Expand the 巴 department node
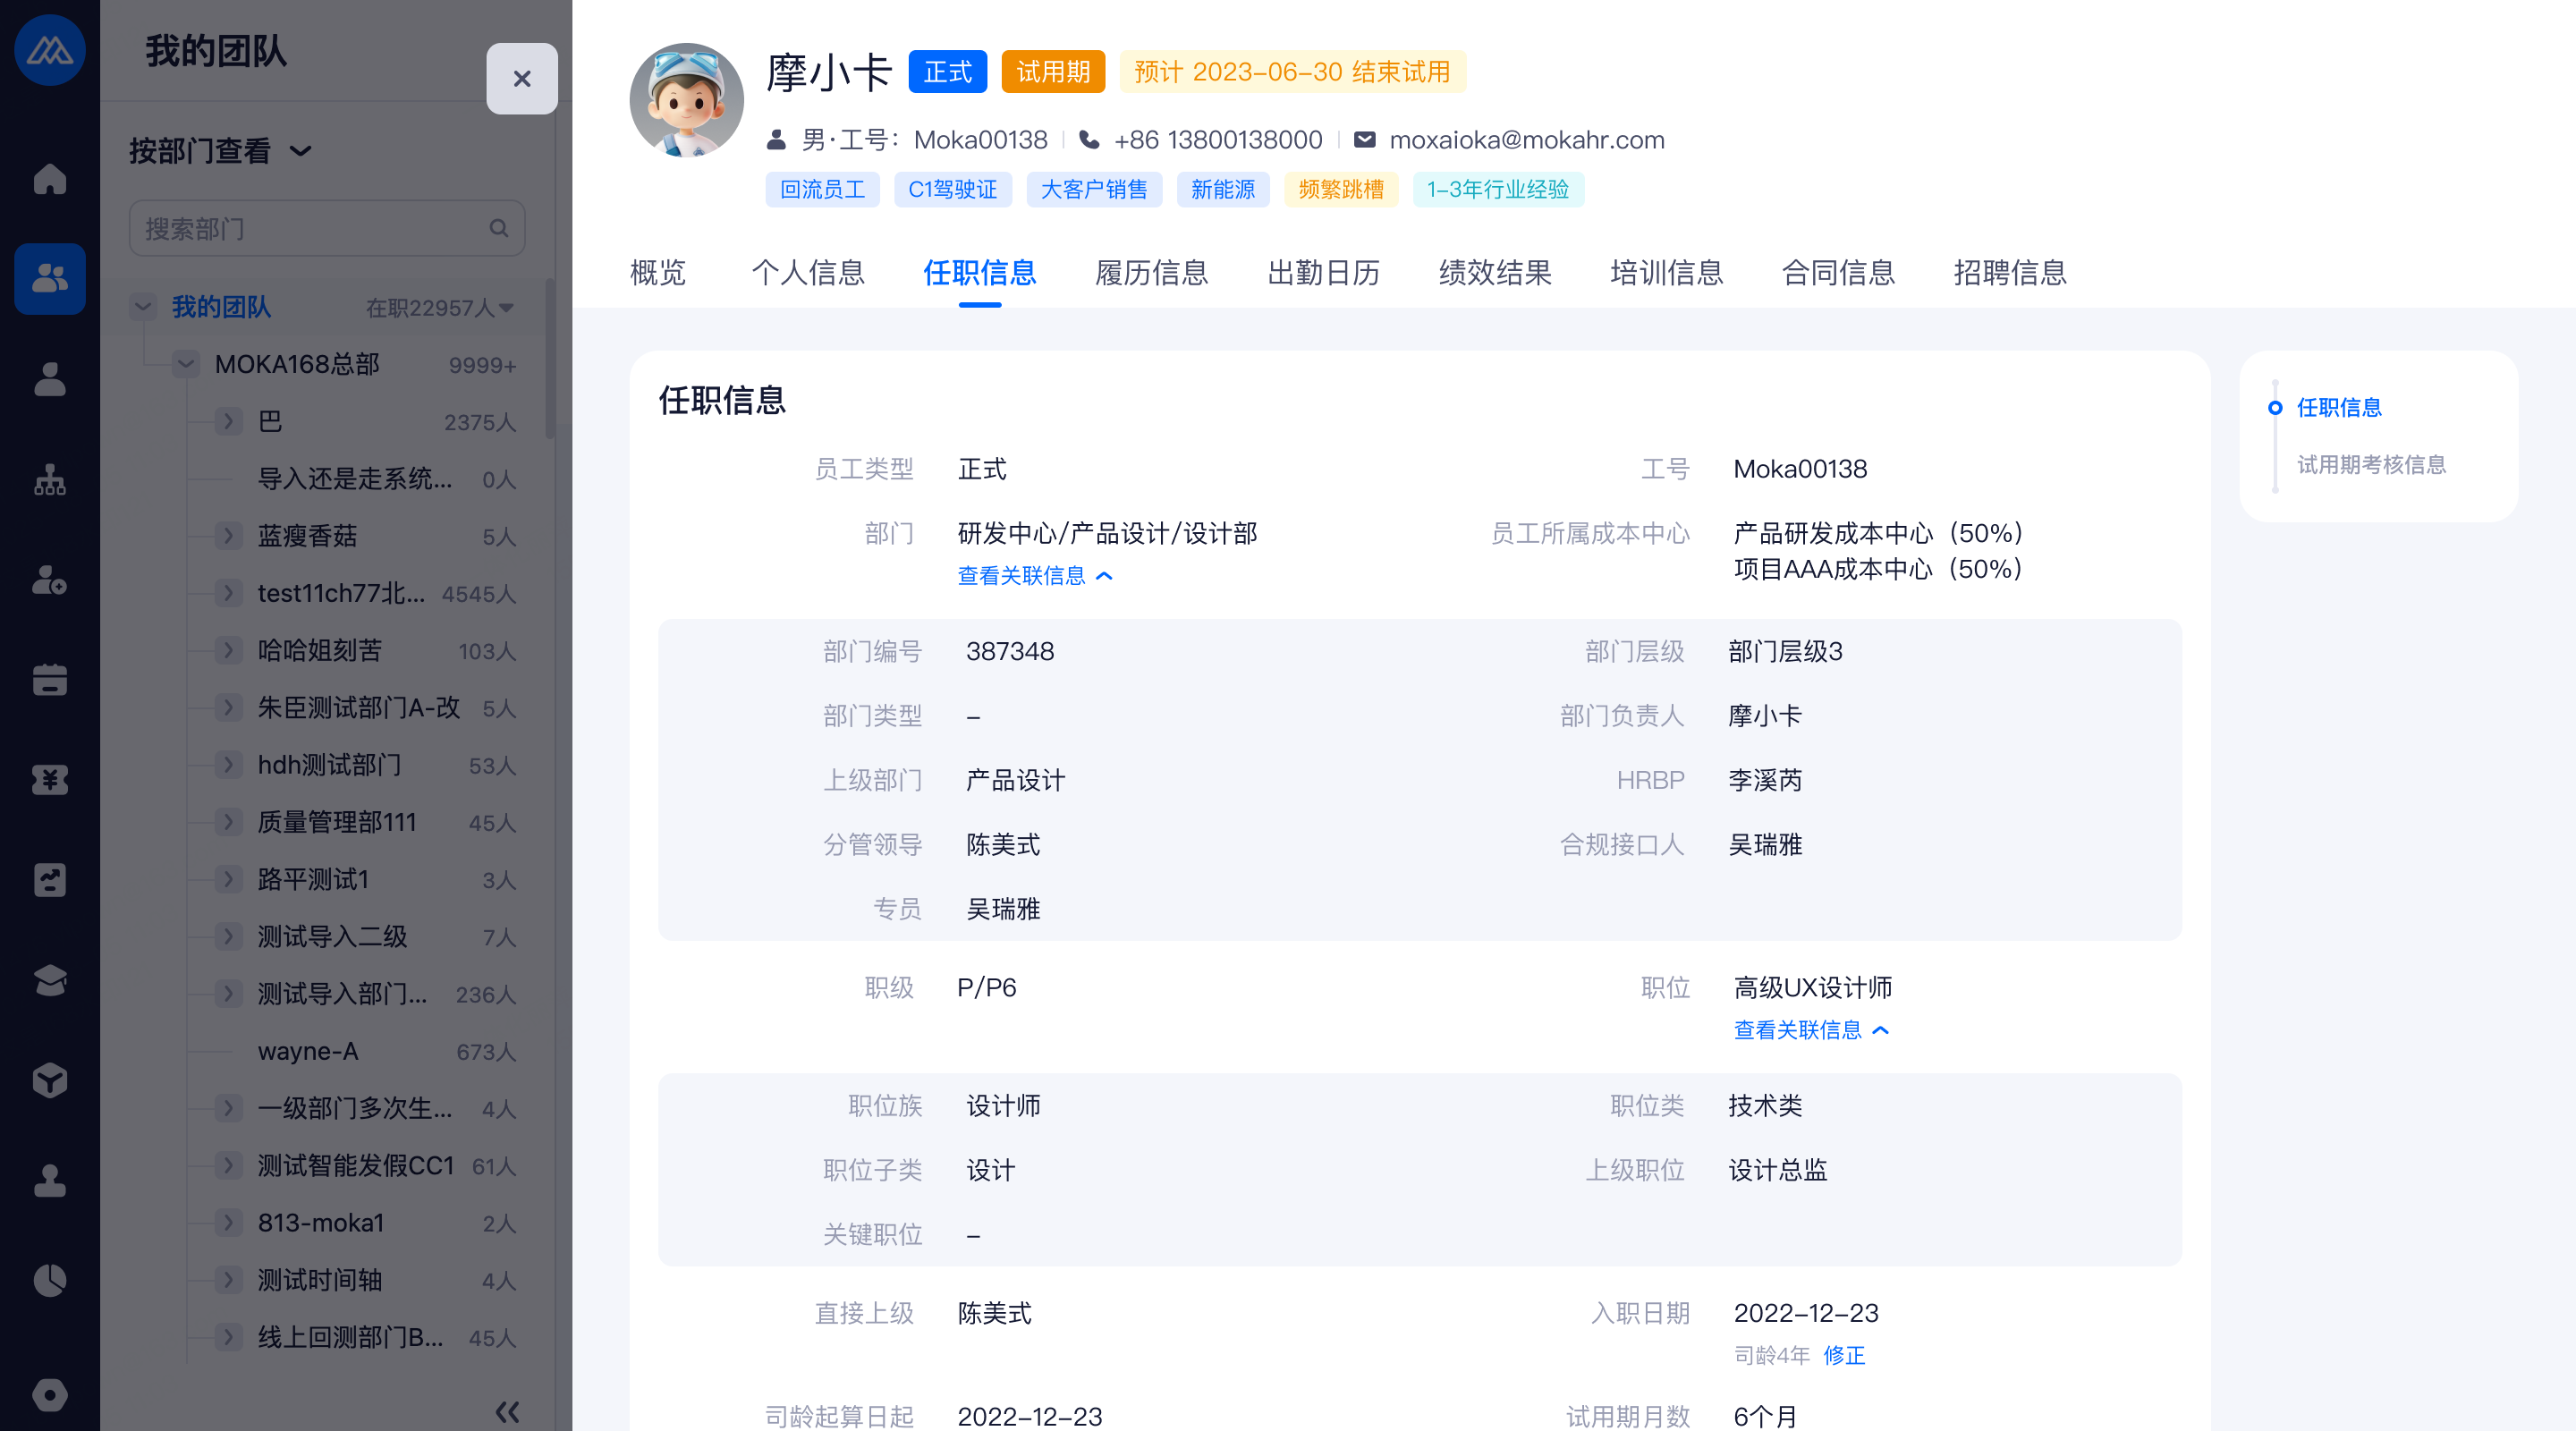This screenshot has width=2576, height=1431. coord(229,422)
